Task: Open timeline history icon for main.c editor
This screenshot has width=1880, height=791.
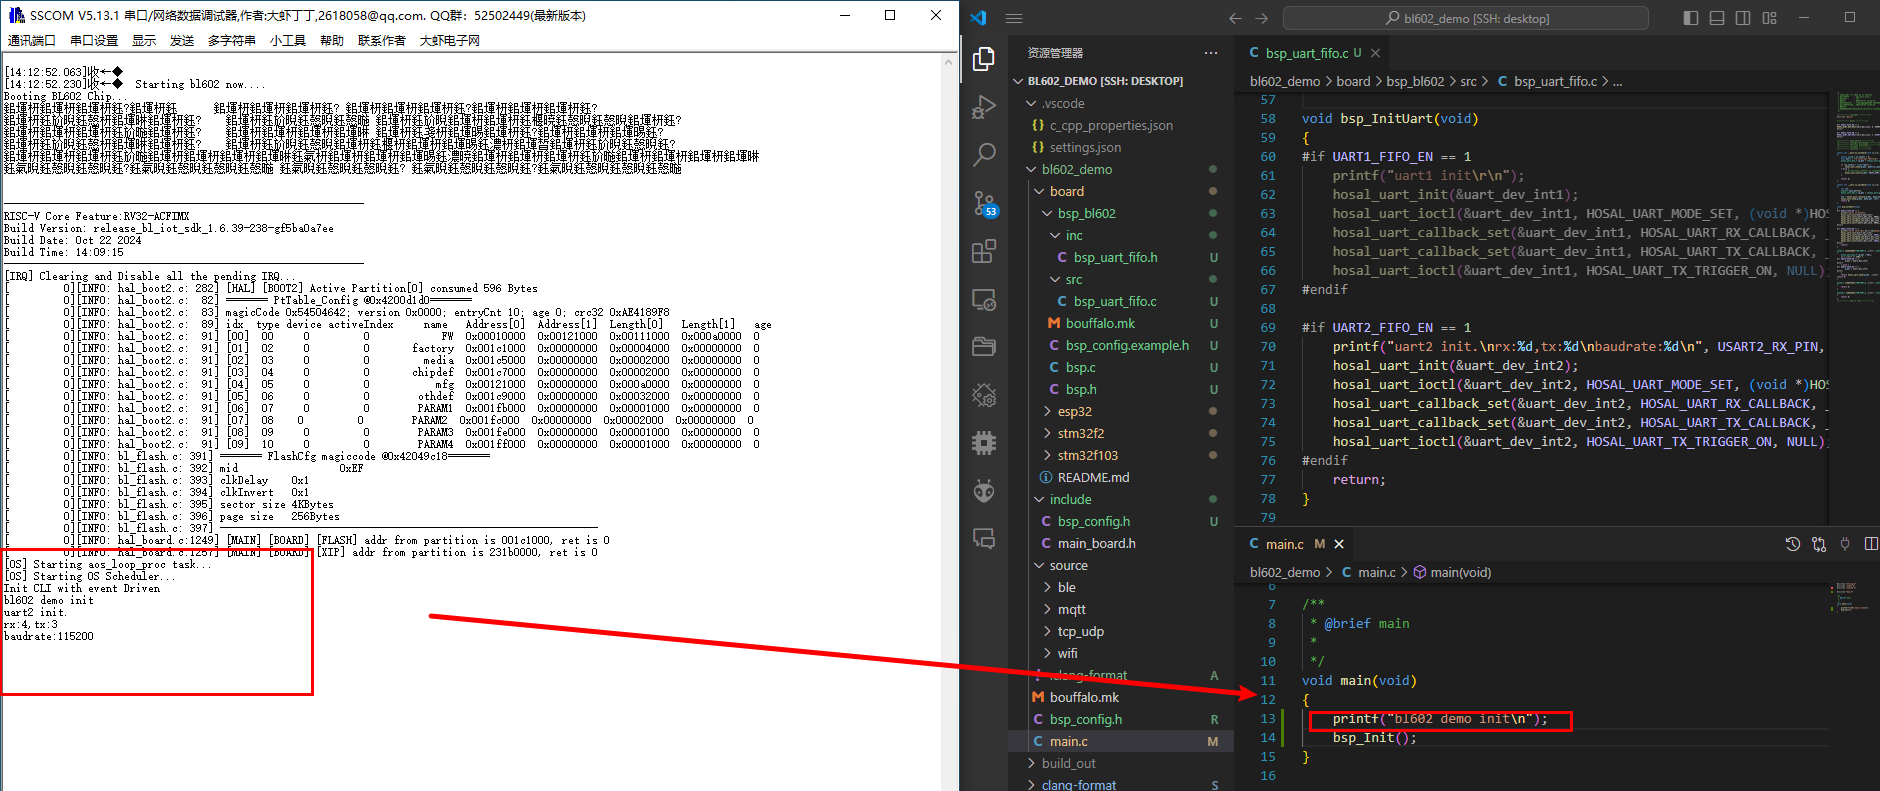Action: pos(1793,544)
